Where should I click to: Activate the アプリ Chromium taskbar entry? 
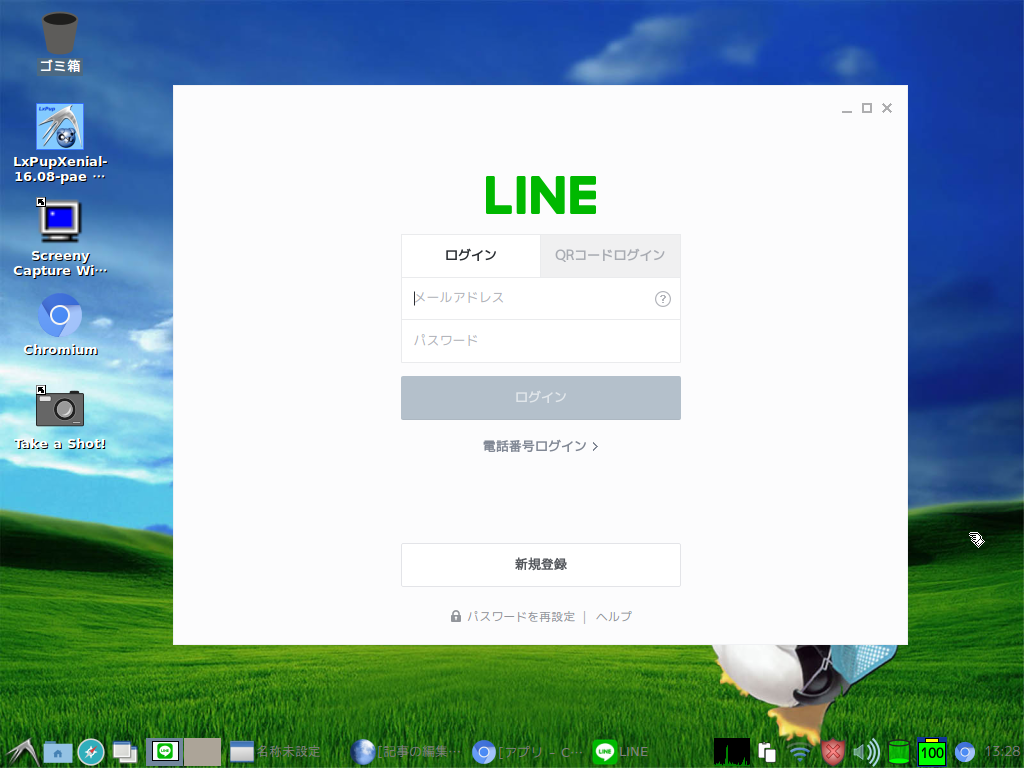(528, 752)
